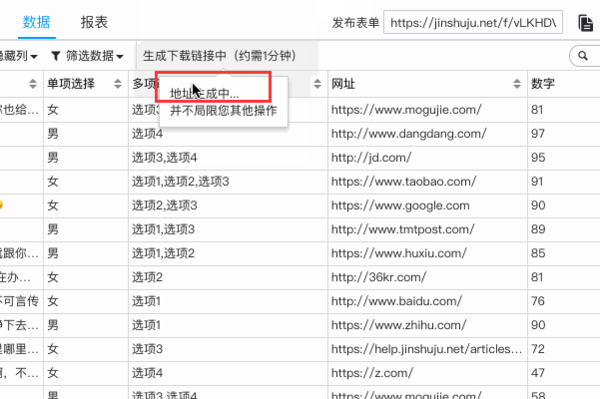
Task: Click the number 95 cell
Action: point(564,158)
